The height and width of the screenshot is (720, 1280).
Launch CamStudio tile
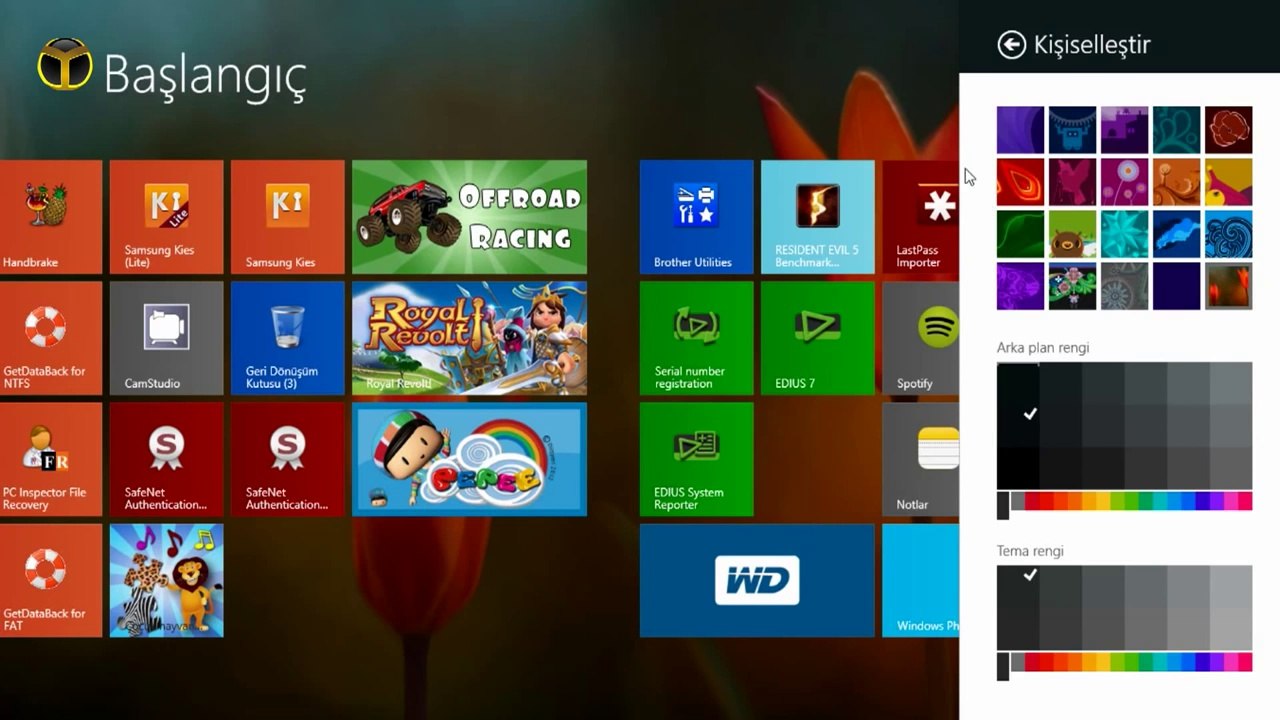click(166, 338)
